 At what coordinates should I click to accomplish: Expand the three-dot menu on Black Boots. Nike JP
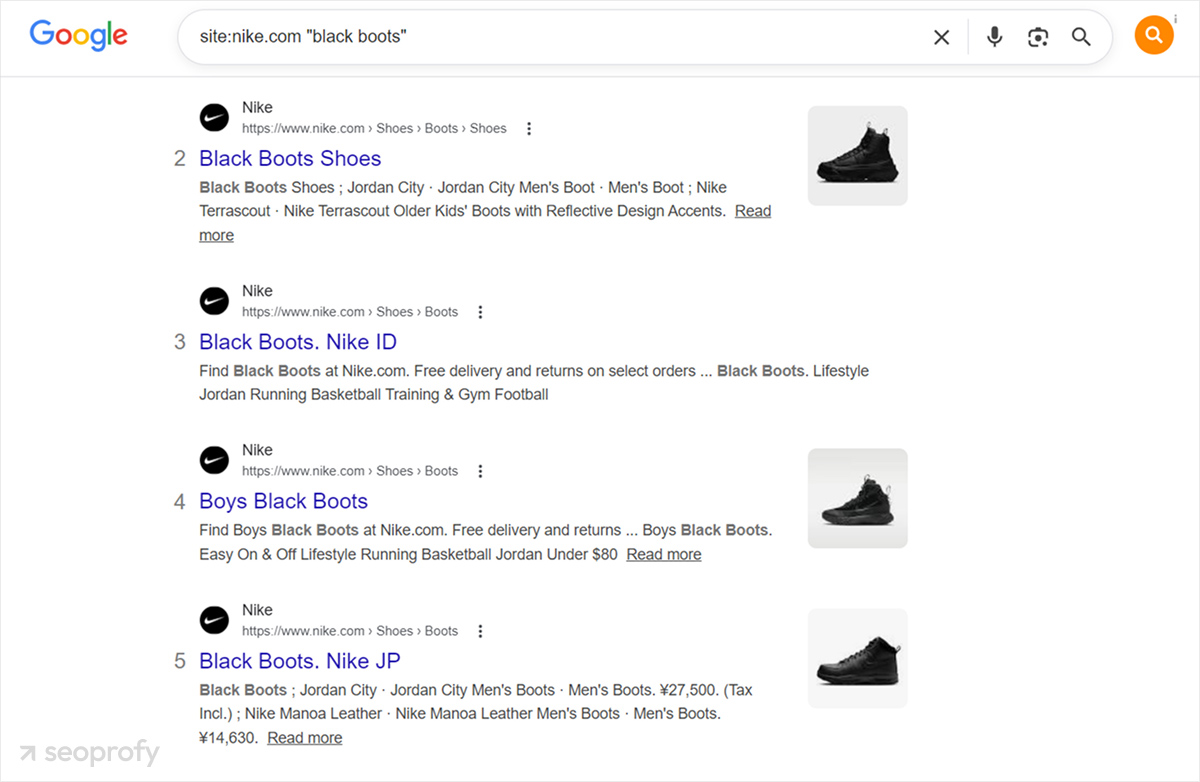tap(481, 630)
